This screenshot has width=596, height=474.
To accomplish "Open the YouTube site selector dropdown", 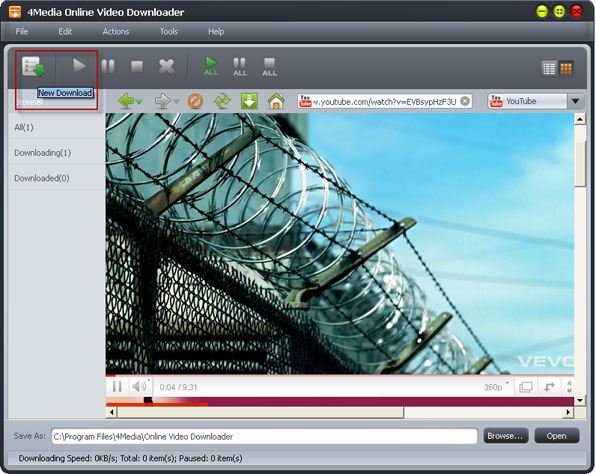I will pos(575,101).
